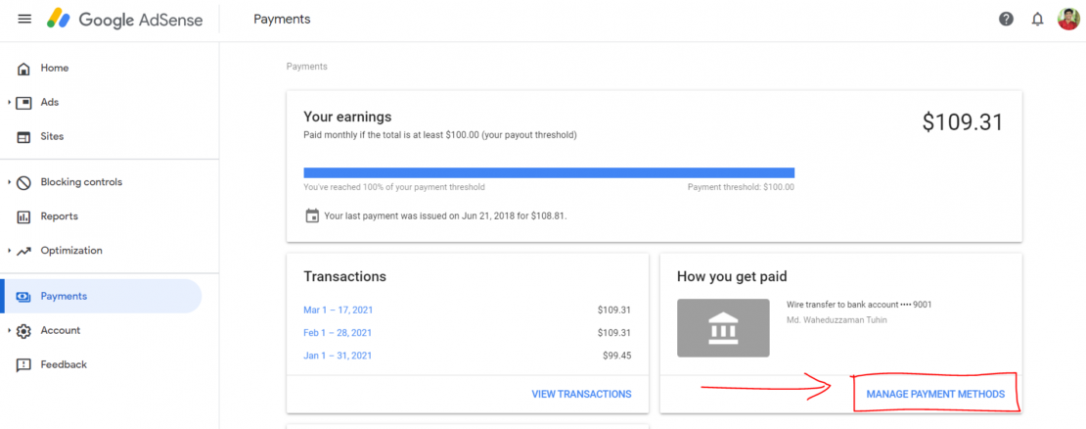Open the Help question mark icon
This screenshot has width=1086, height=429.
point(1006,19)
